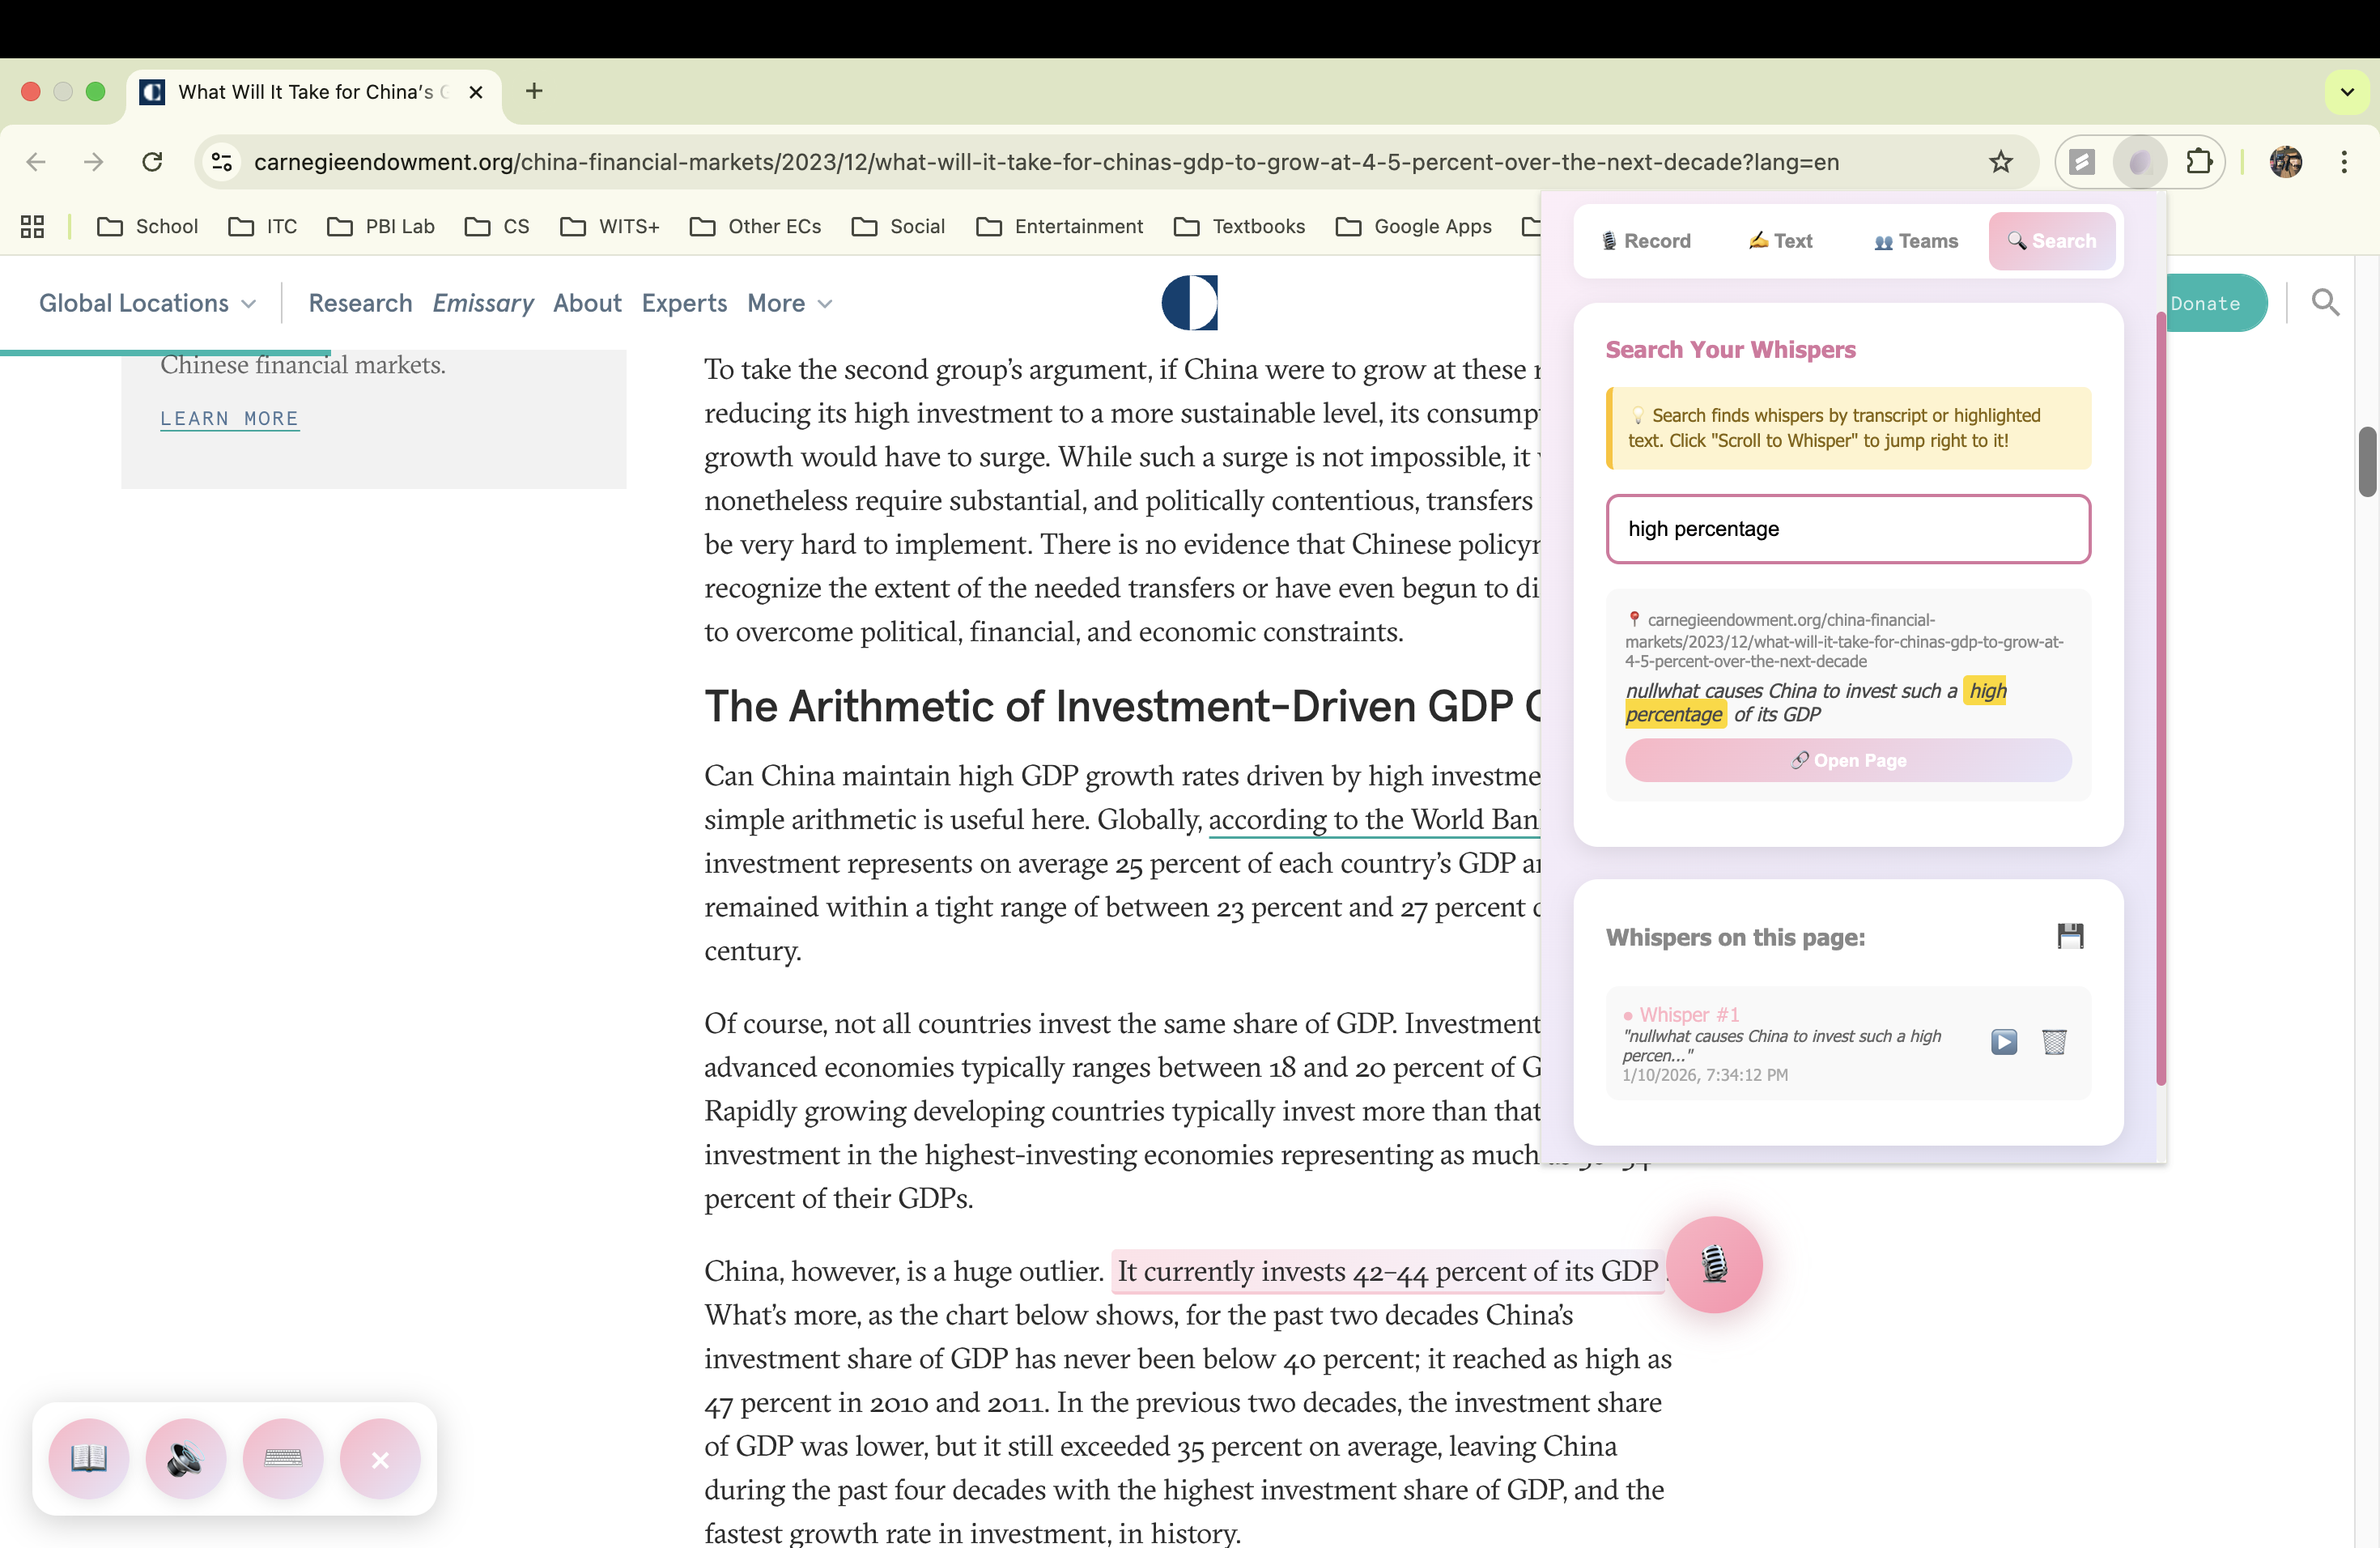The image size is (2380, 1548).
Task: Open the browser extensions puzzle icon
Action: click(2199, 162)
